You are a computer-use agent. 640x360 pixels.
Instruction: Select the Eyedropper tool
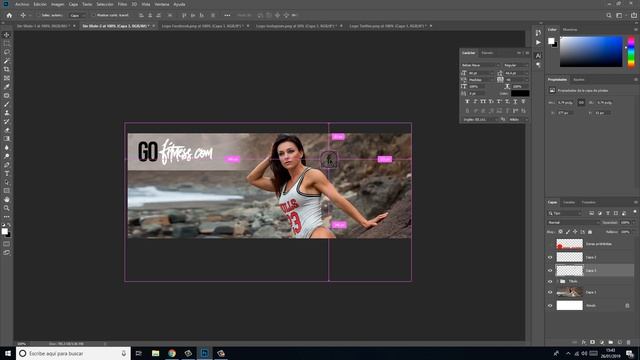7,87
